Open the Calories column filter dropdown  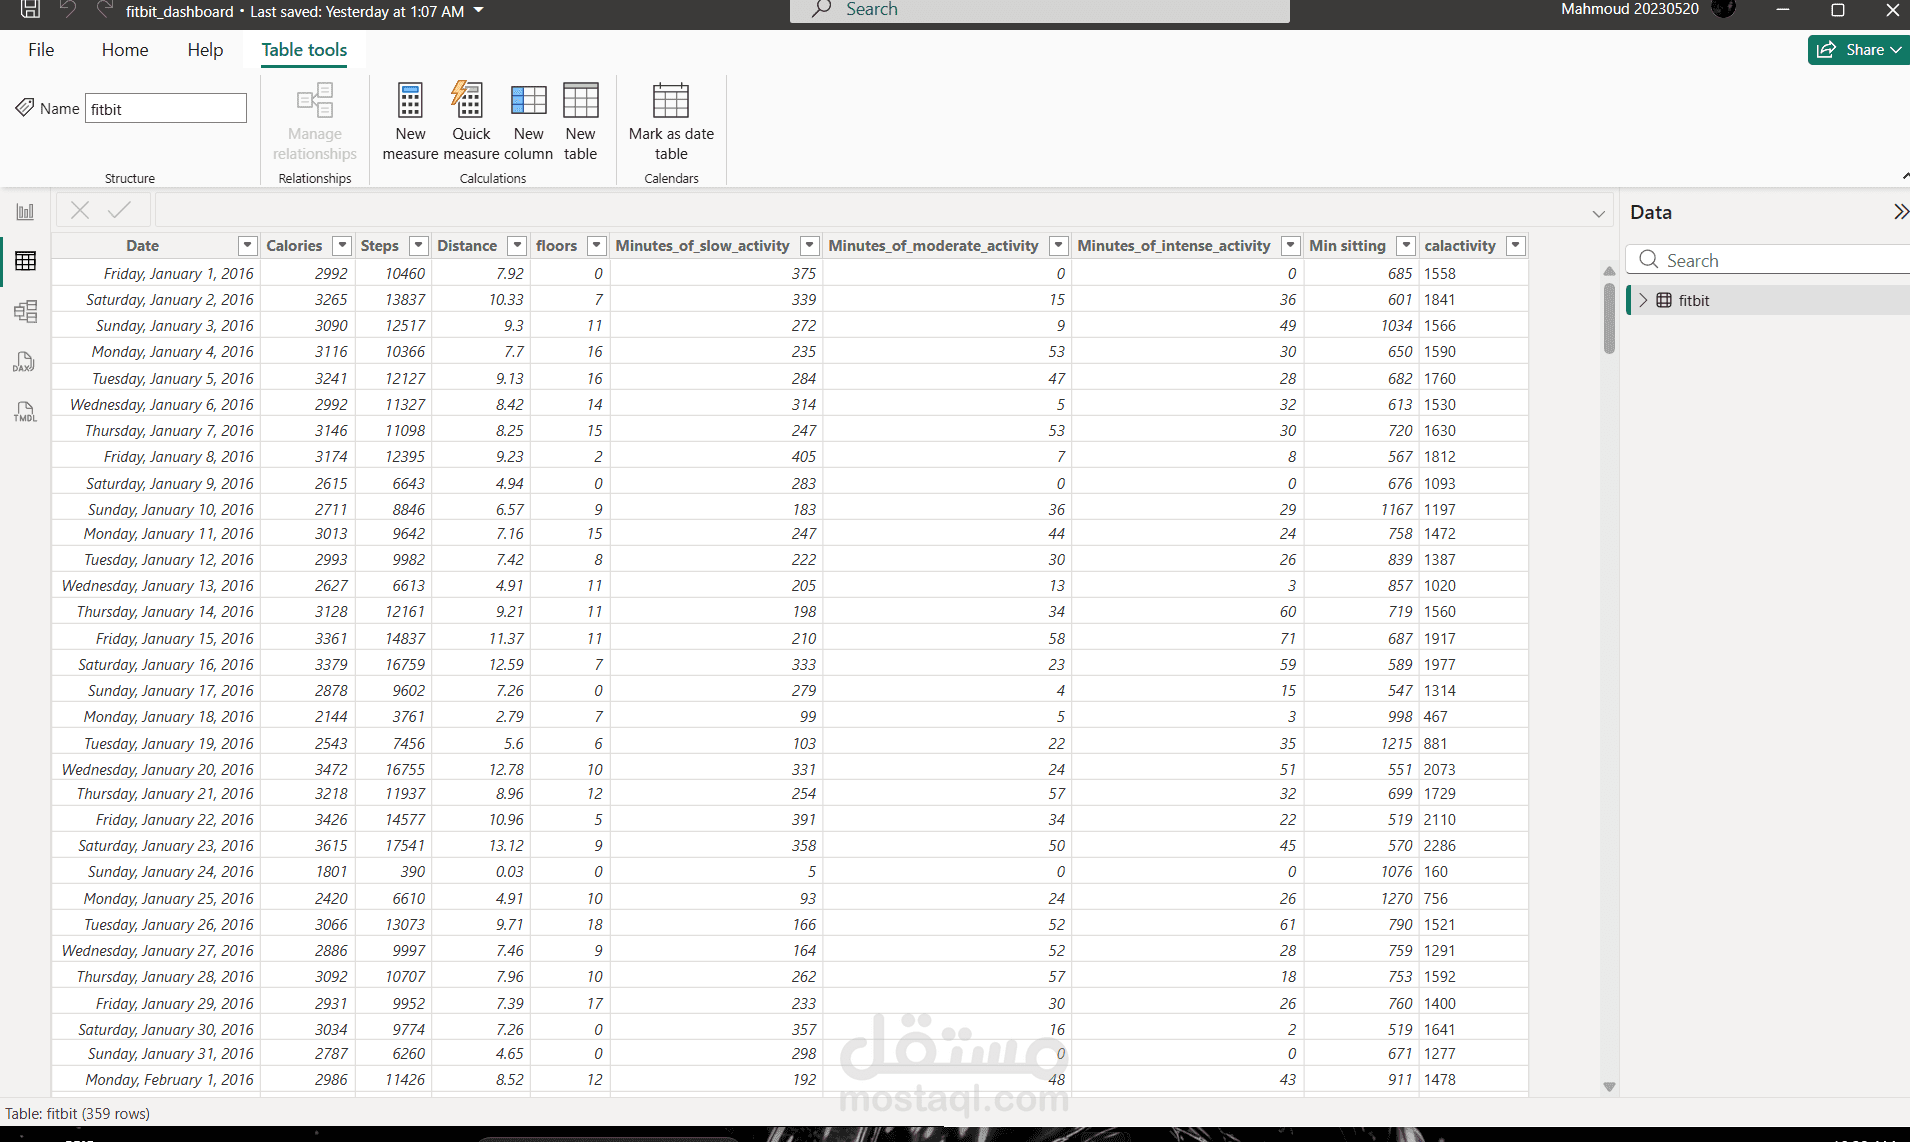pyautogui.click(x=342, y=246)
